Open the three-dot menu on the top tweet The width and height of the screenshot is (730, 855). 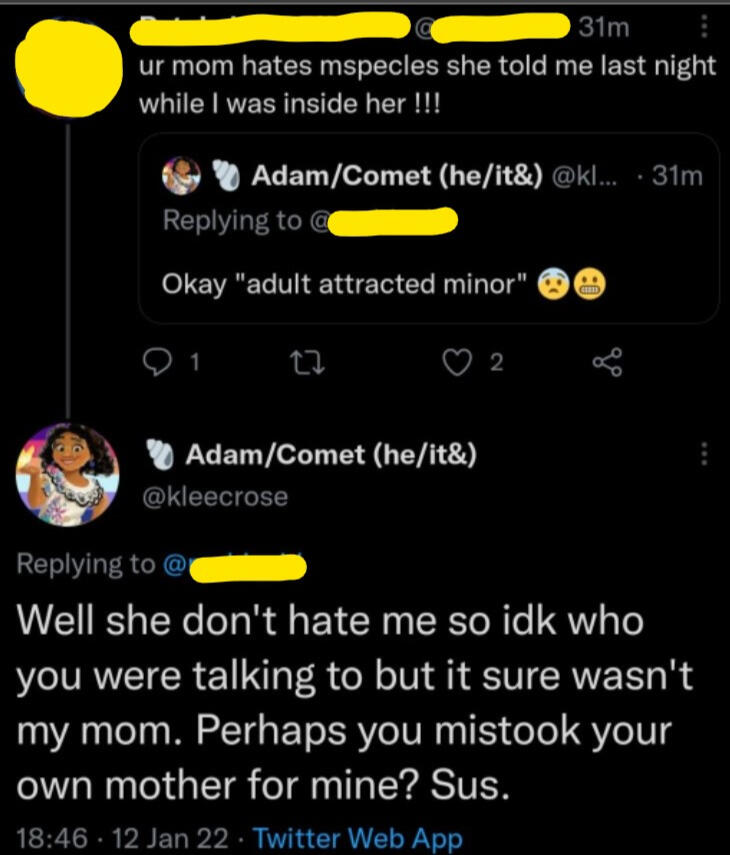pos(704,29)
